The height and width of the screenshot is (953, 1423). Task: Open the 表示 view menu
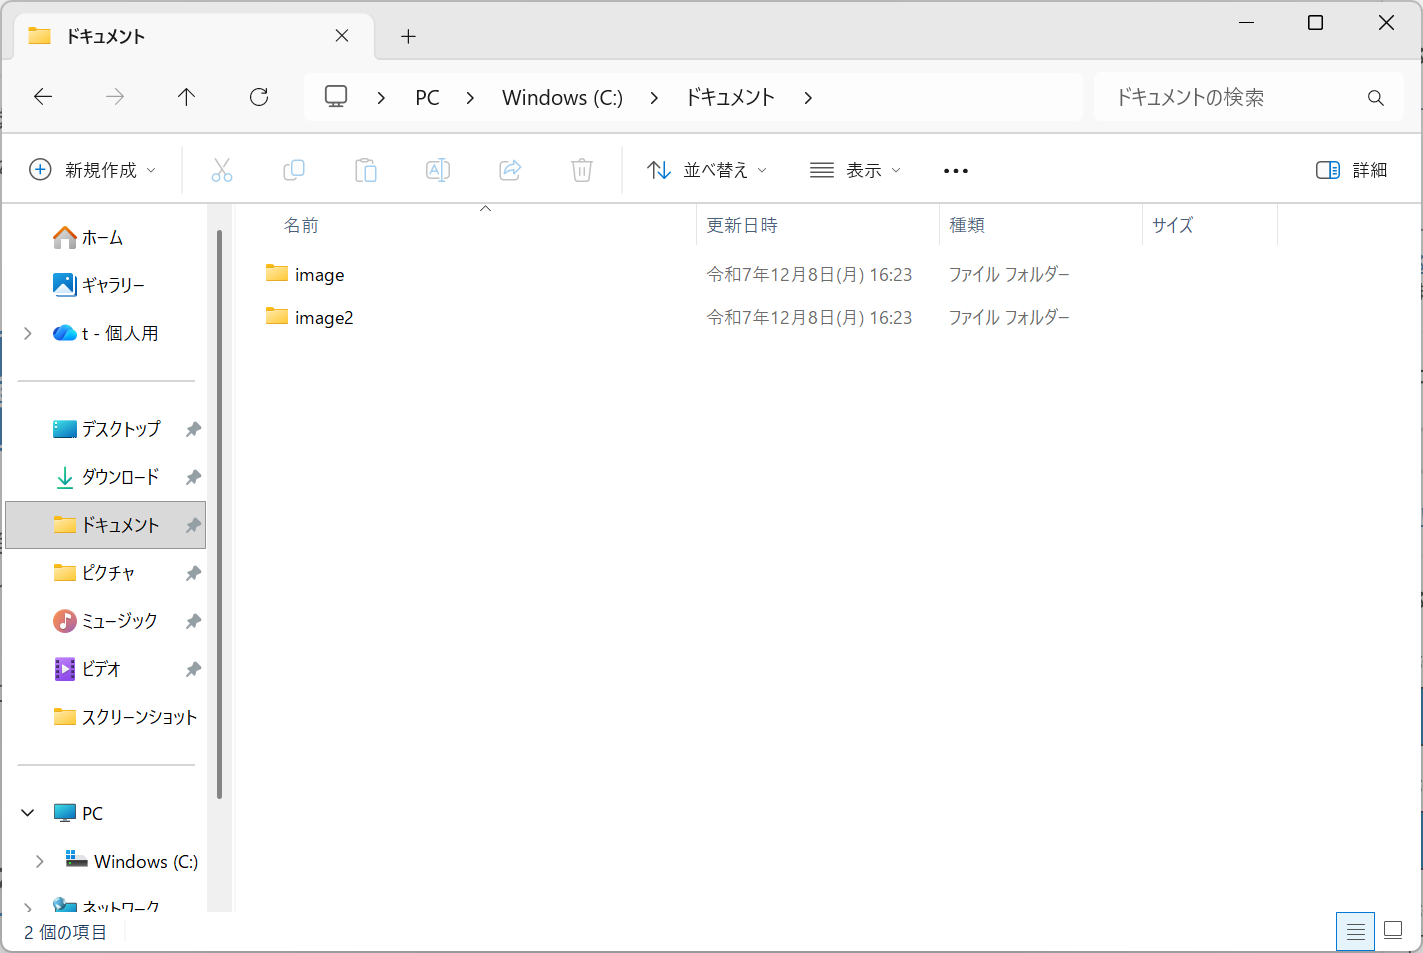(x=855, y=170)
